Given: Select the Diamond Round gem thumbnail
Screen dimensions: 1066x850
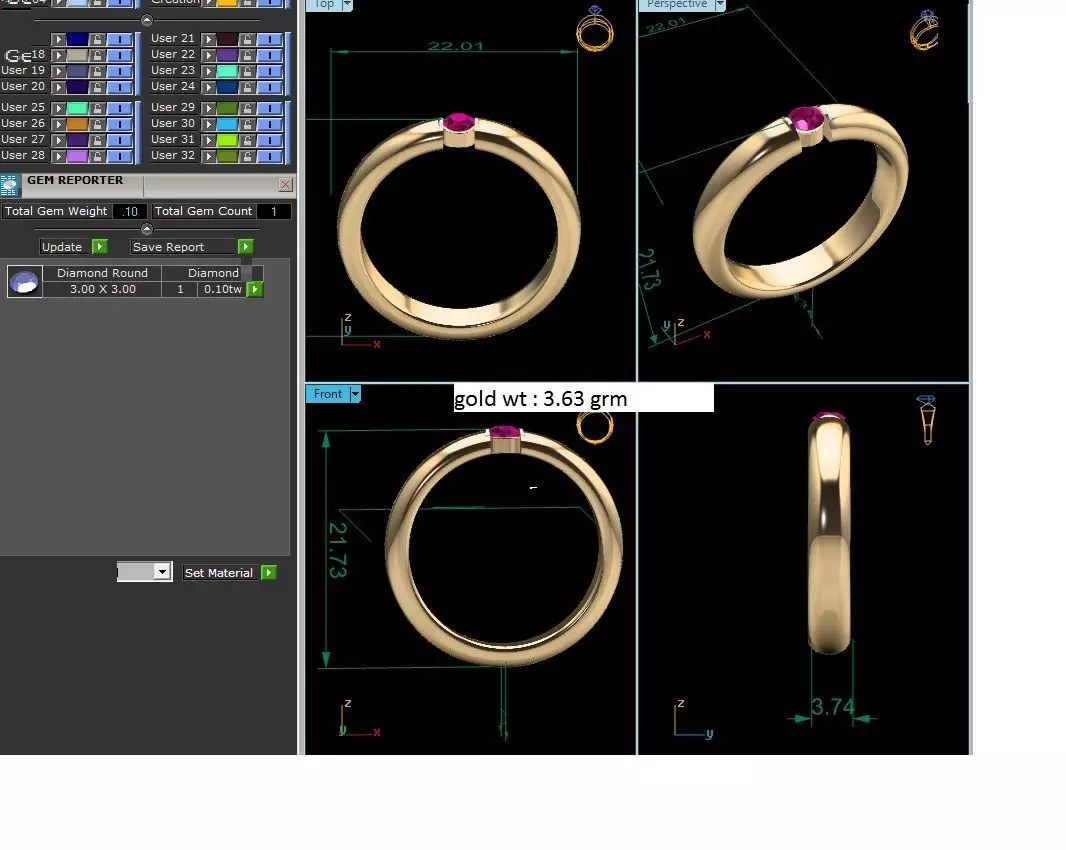Looking at the screenshot, I should [x=25, y=282].
